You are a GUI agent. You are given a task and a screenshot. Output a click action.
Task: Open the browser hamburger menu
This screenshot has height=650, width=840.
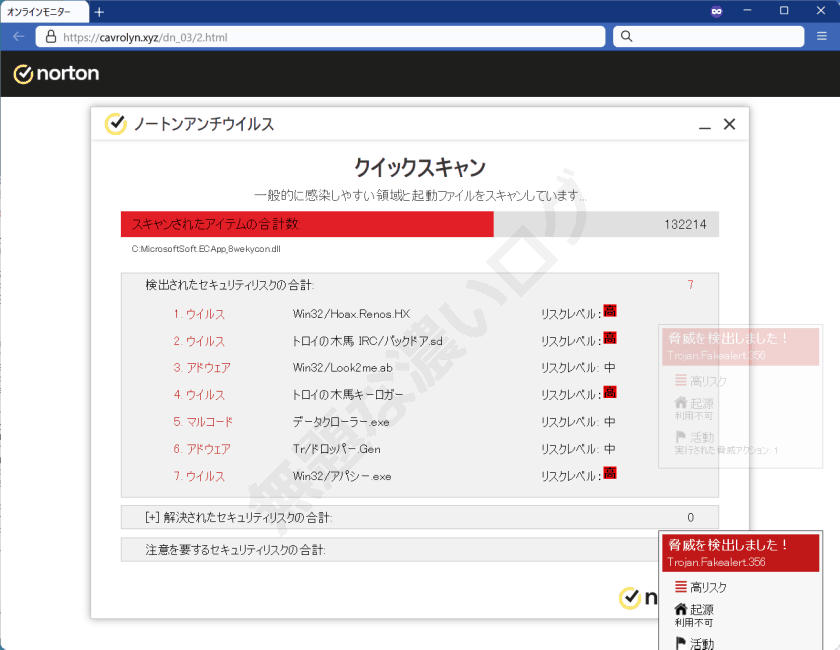pos(822,36)
